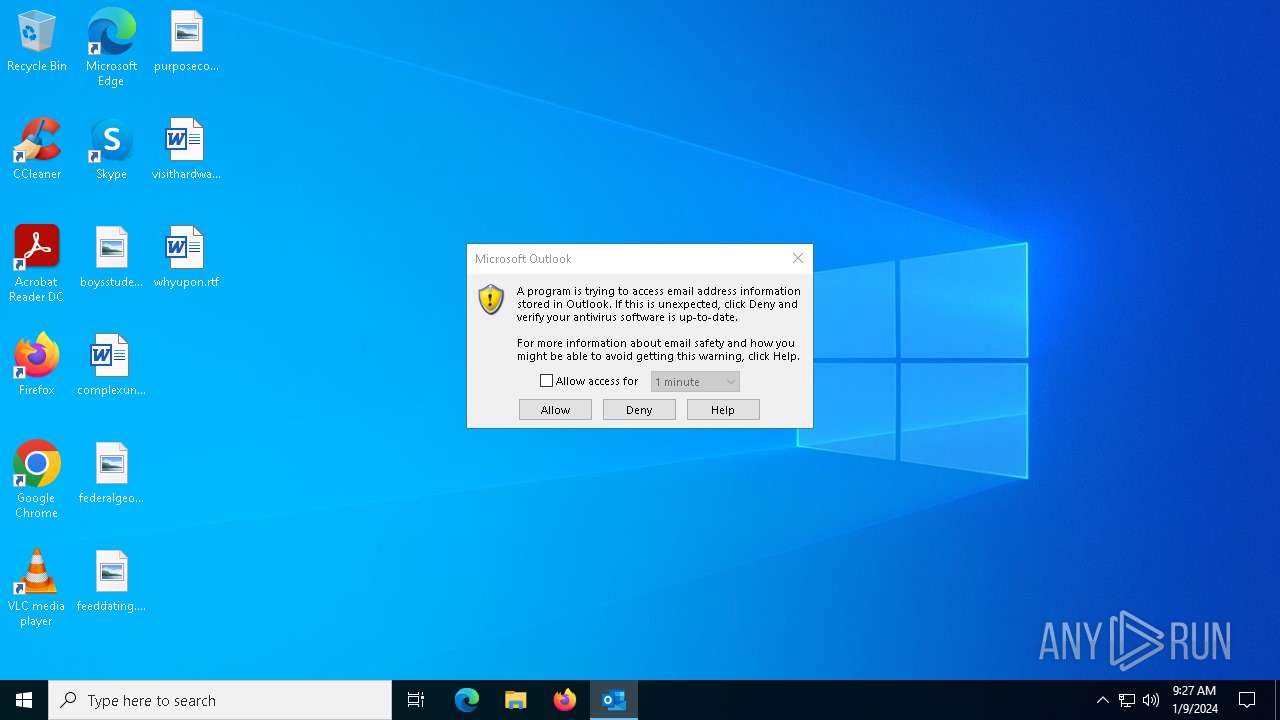The image size is (1280, 720).
Task: Open the Skype desktop shortcut
Action: click(111, 150)
